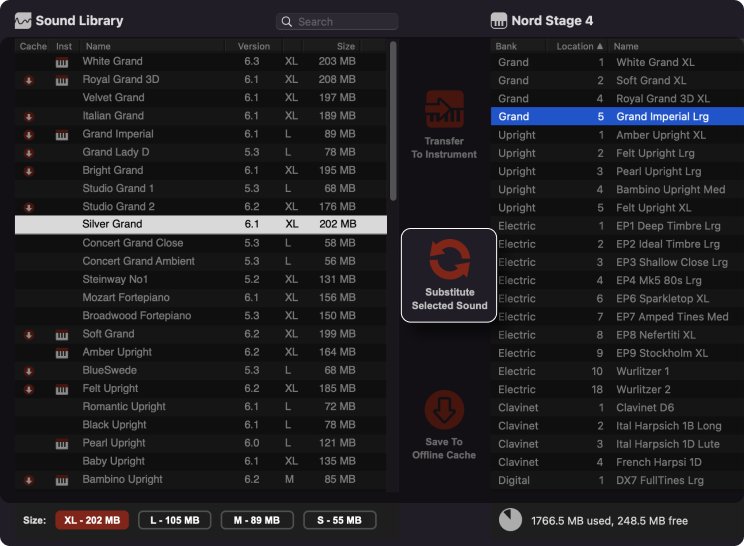Viewport: 744px width, 546px height.
Task: Click the 1766.5 MB used memory status text
Action: tap(610, 521)
